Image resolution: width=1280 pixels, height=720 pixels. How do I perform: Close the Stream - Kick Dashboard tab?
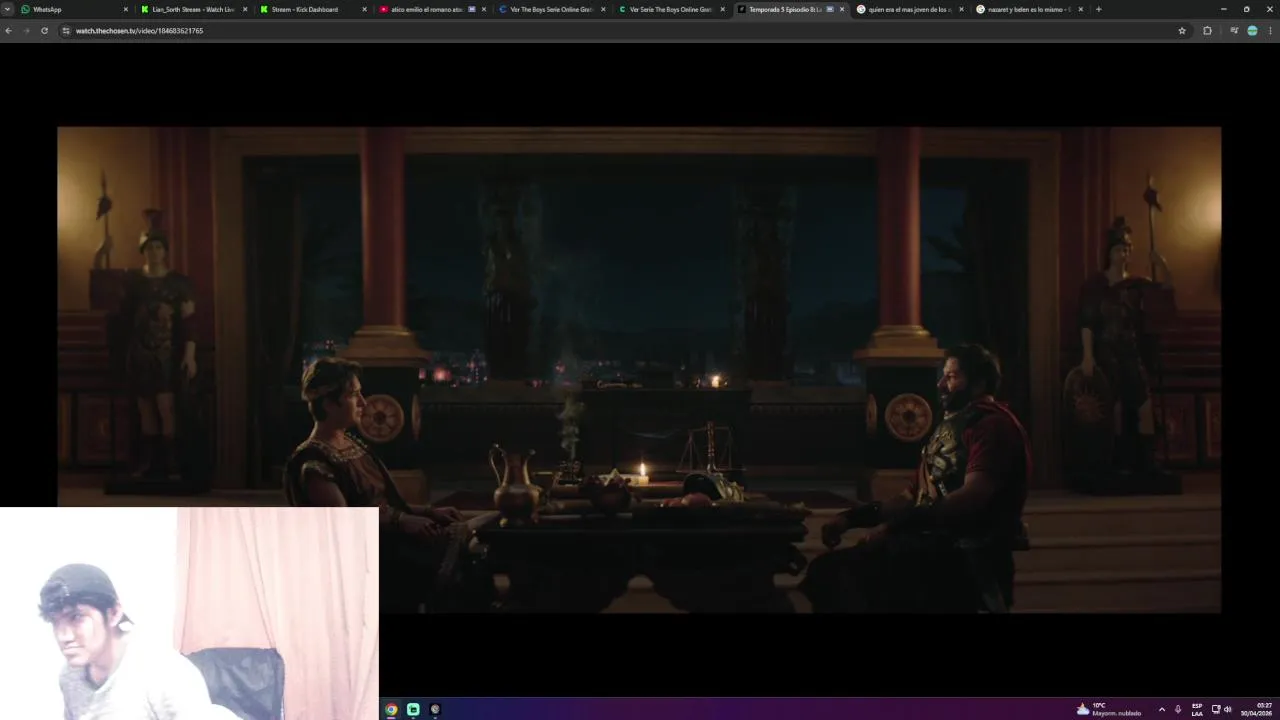point(364,9)
